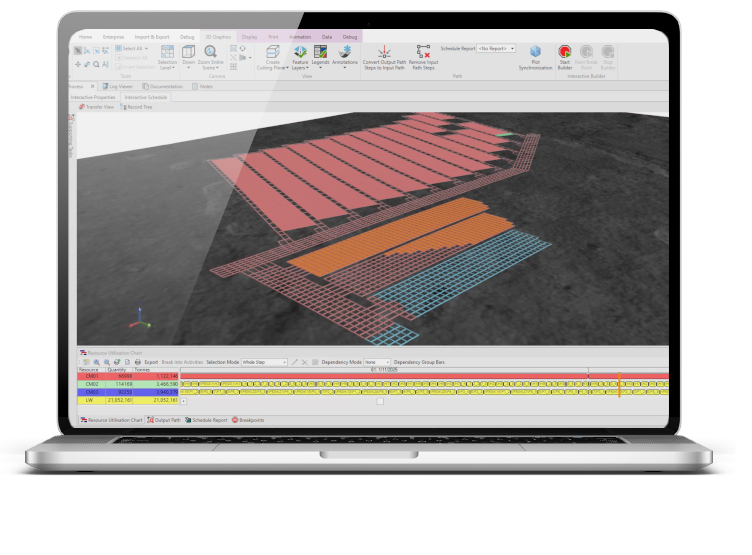Click the Zoom Entire Scene icon
The width and height of the screenshot is (752, 555).
pos(210,51)
